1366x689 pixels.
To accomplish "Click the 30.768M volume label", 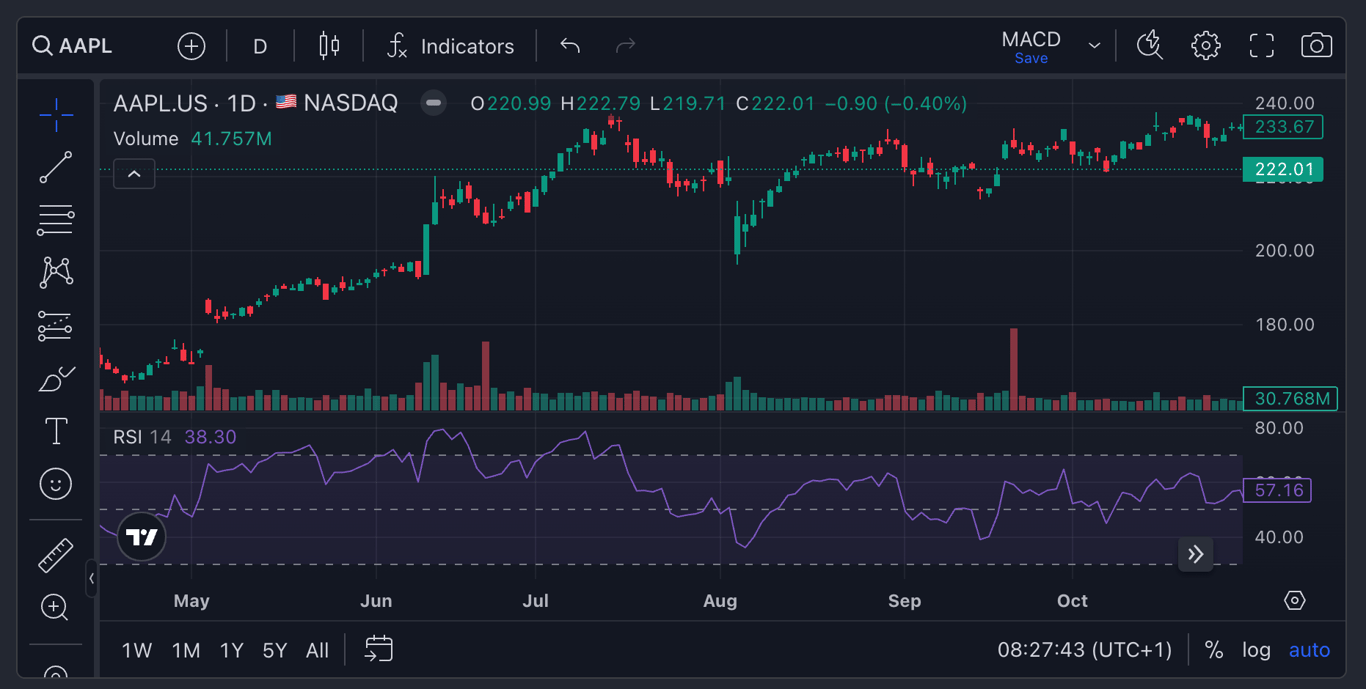I will pyautogui.click(x=1291, y=398).
